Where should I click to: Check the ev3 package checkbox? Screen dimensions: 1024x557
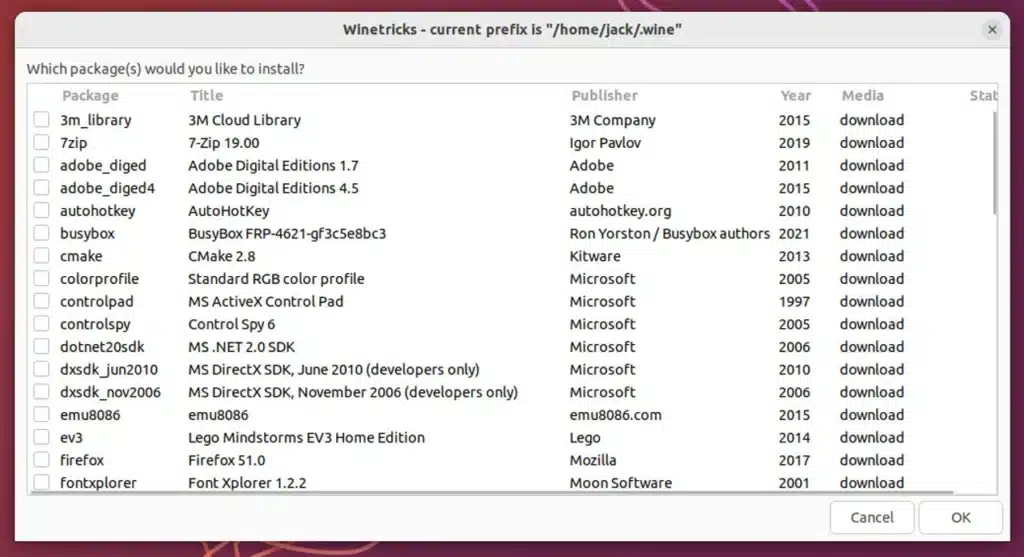pos(41,437)
